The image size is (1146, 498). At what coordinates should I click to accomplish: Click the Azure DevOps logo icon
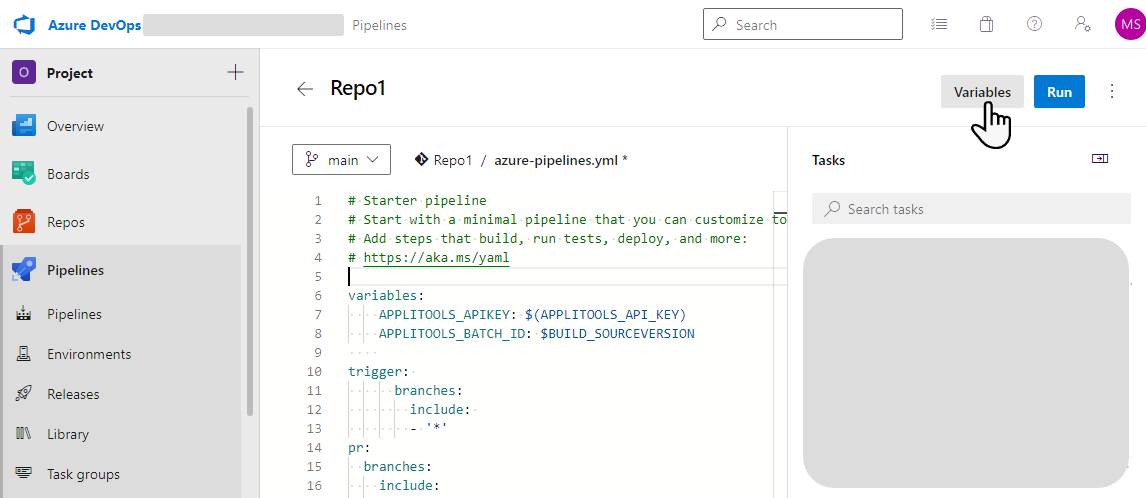click(x=24, y=25)
